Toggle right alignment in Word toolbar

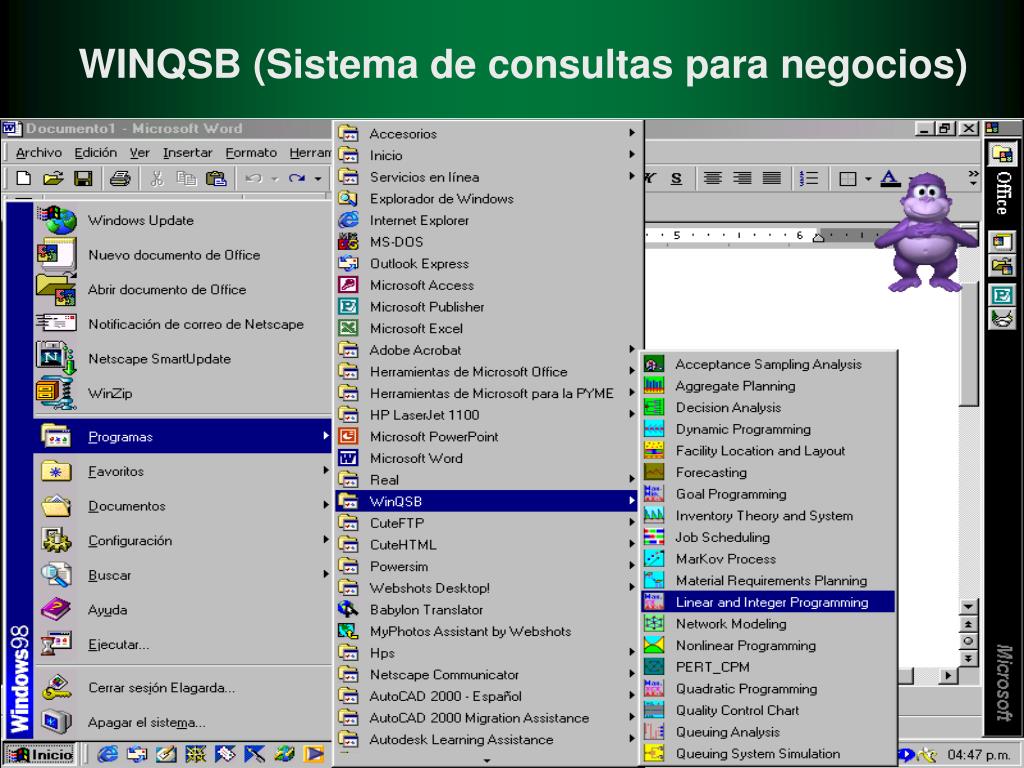coord(742,178)
